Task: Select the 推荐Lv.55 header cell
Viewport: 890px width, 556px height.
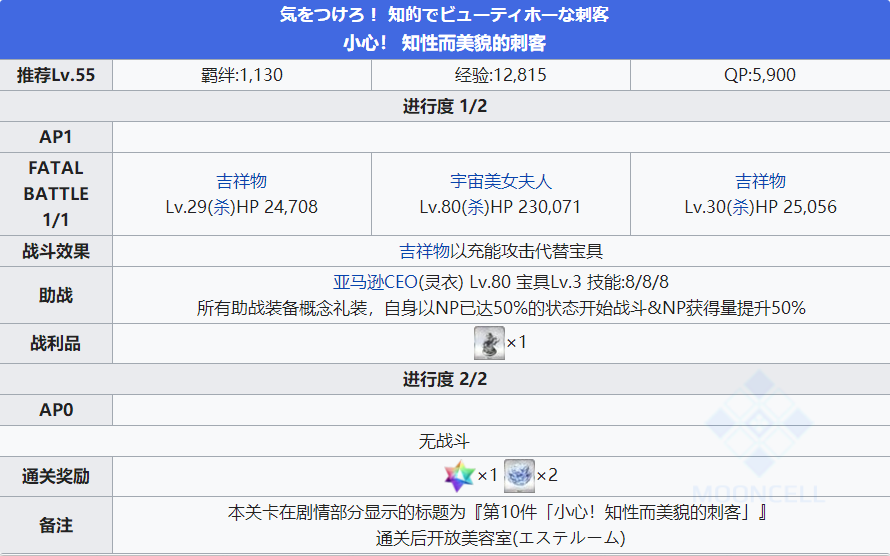Action: [56, 75]
